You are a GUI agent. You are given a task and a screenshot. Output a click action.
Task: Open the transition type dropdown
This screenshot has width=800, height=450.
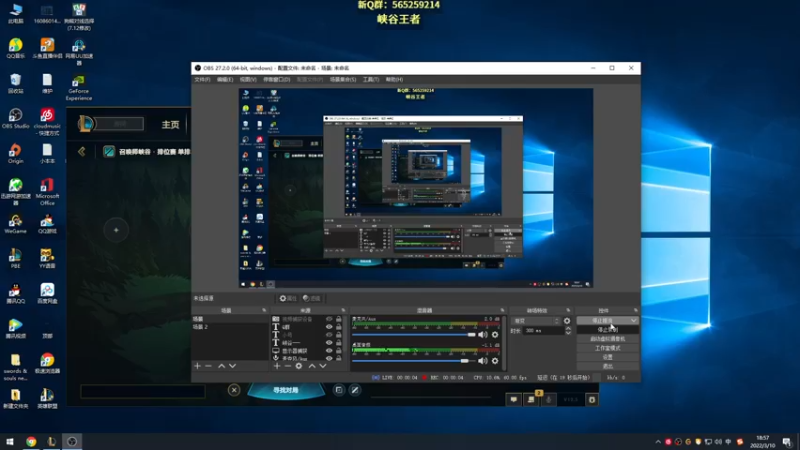536,321
